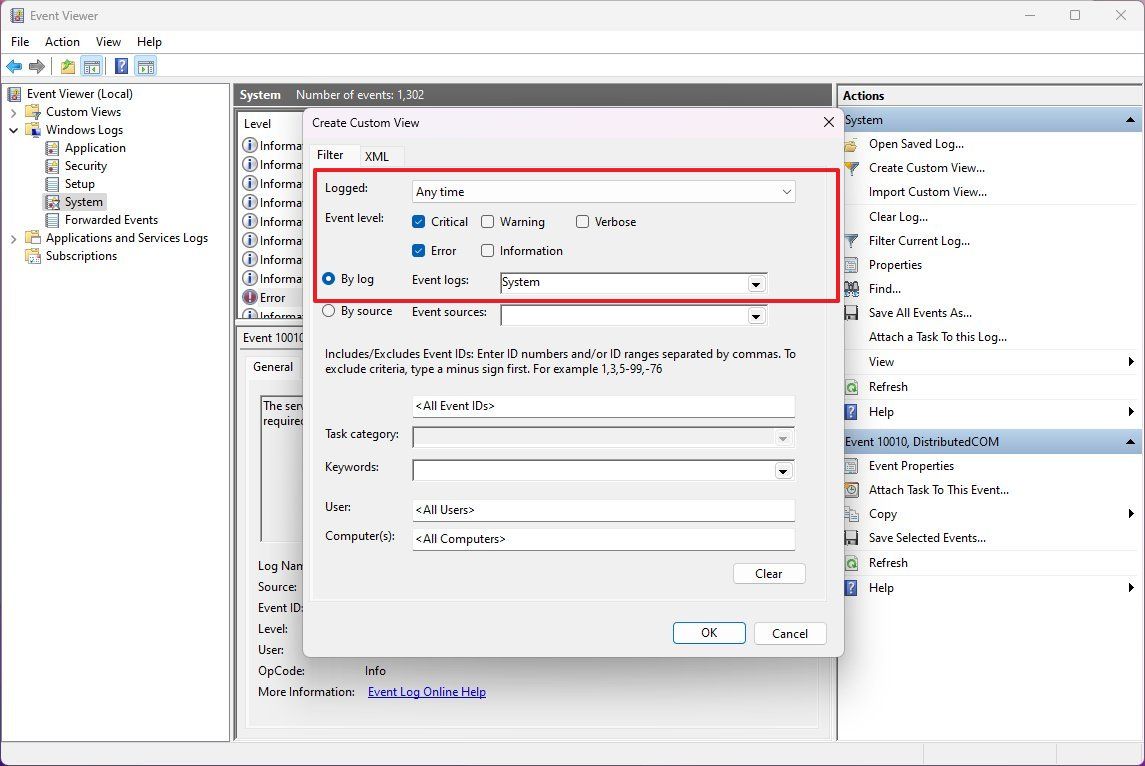Screen dimensions: 1145x766
Task: Expand the Event logs dropdown showing System
Action: coord(757,283)
